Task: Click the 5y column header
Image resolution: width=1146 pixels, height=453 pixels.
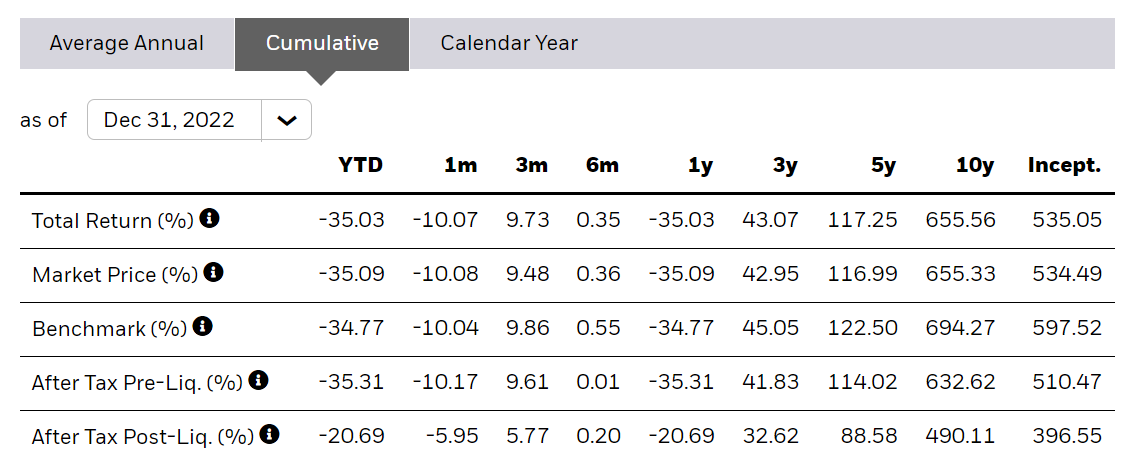Action: point(884,165)
